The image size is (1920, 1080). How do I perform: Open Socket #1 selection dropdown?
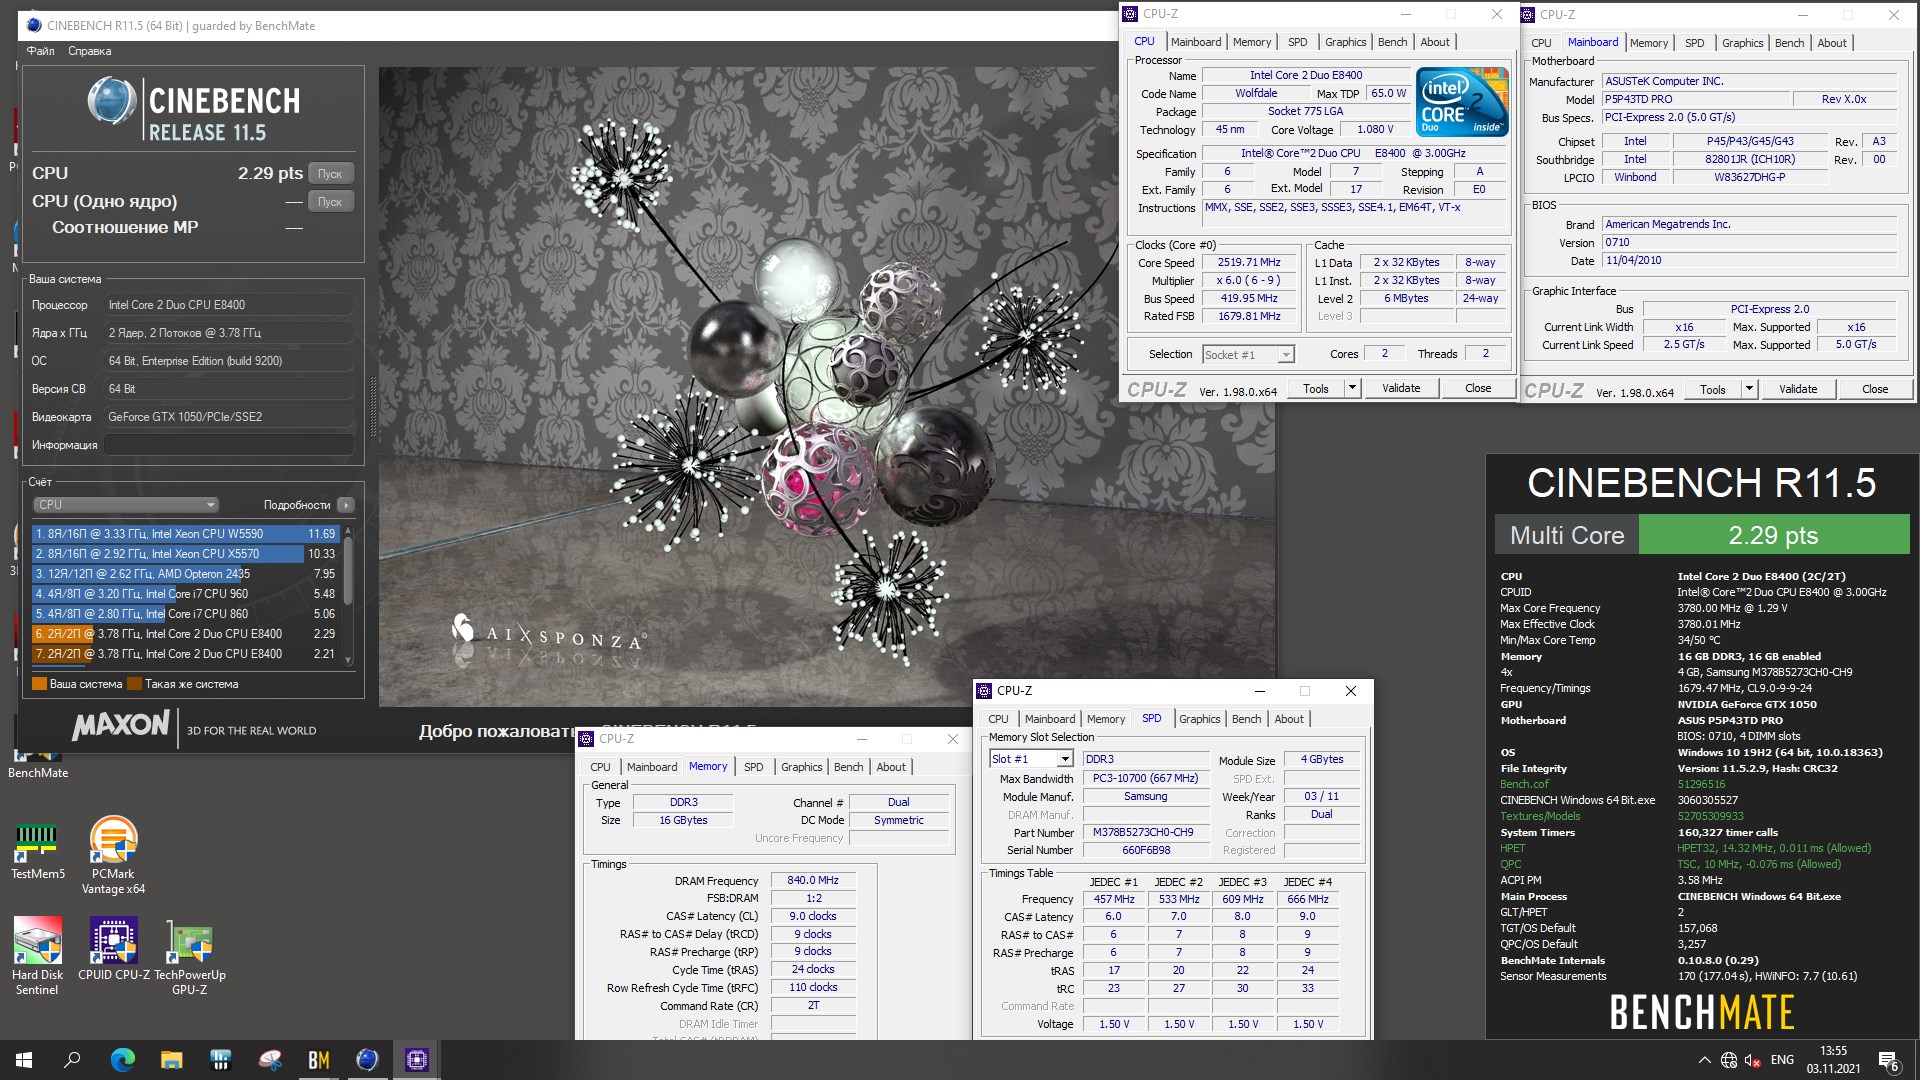[1247, 355]
